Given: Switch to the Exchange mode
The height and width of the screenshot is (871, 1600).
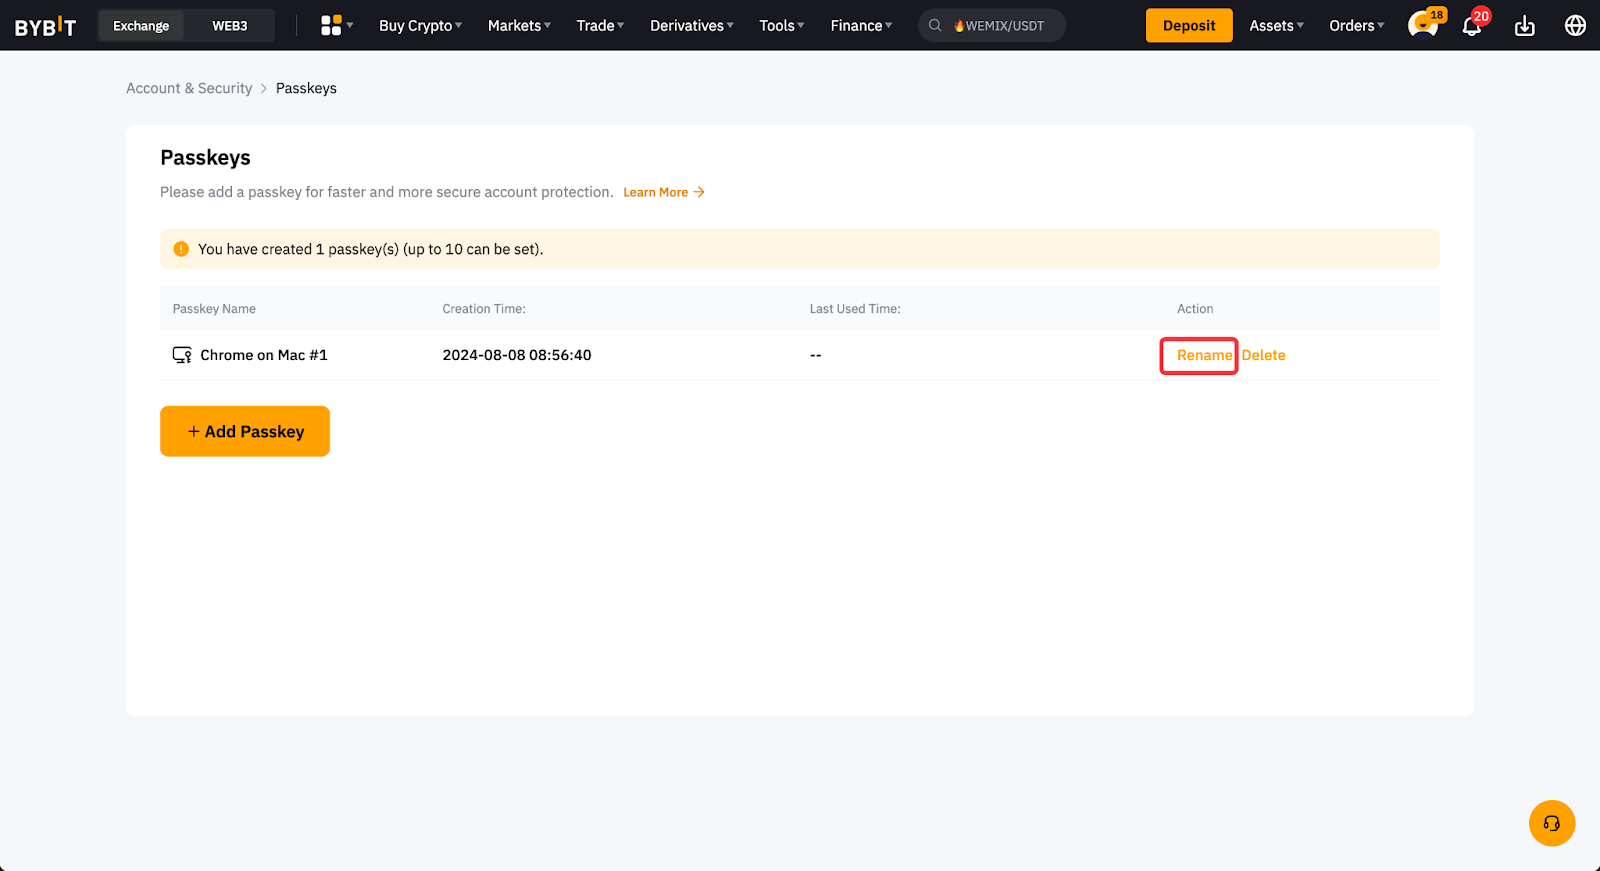Looking at the screenshot, I should pos(141,26).
